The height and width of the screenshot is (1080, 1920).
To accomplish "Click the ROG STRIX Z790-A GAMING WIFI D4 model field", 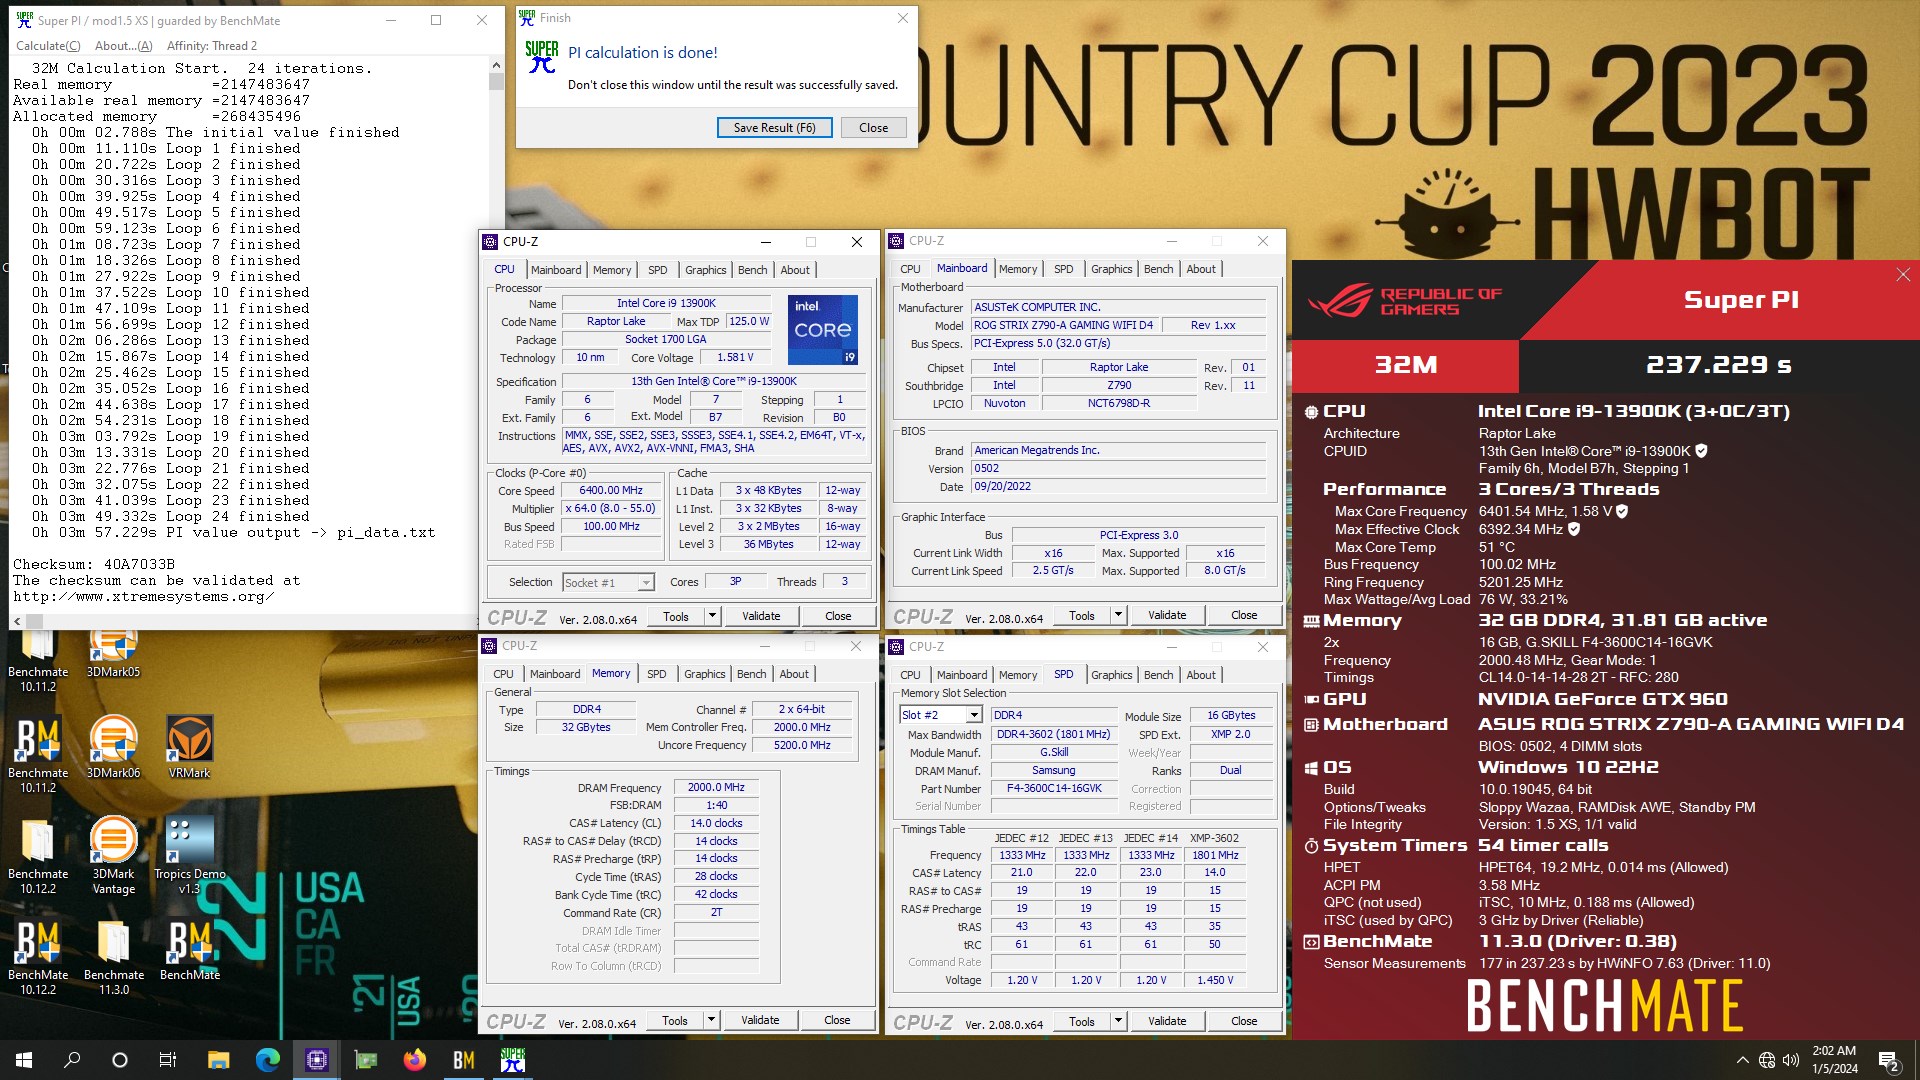I will pyautogui.click(x=1063, y=325).
